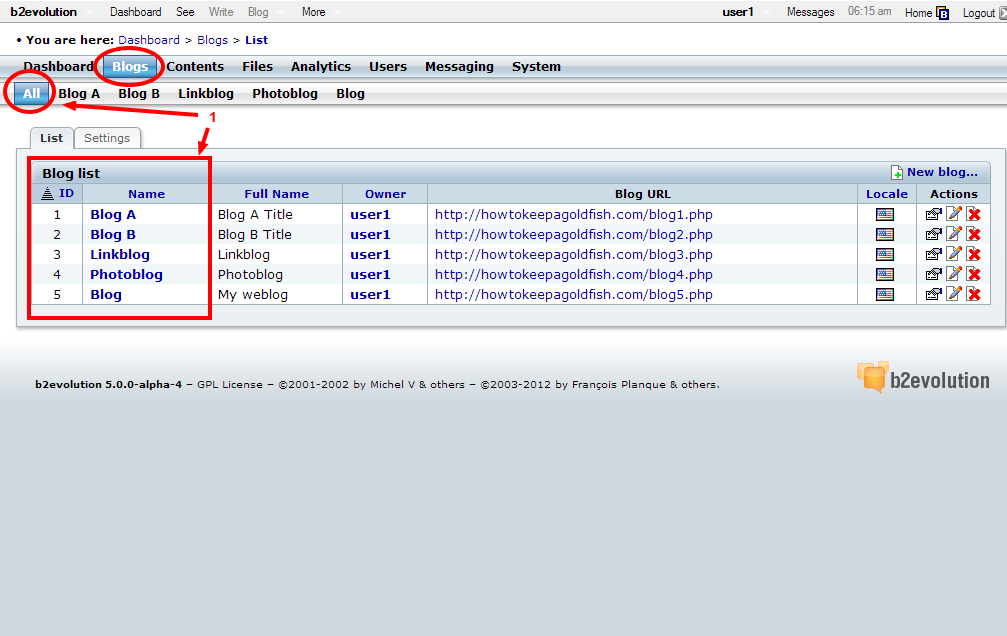
Task: Click Logout in the top bar
Action: point(979,13)
